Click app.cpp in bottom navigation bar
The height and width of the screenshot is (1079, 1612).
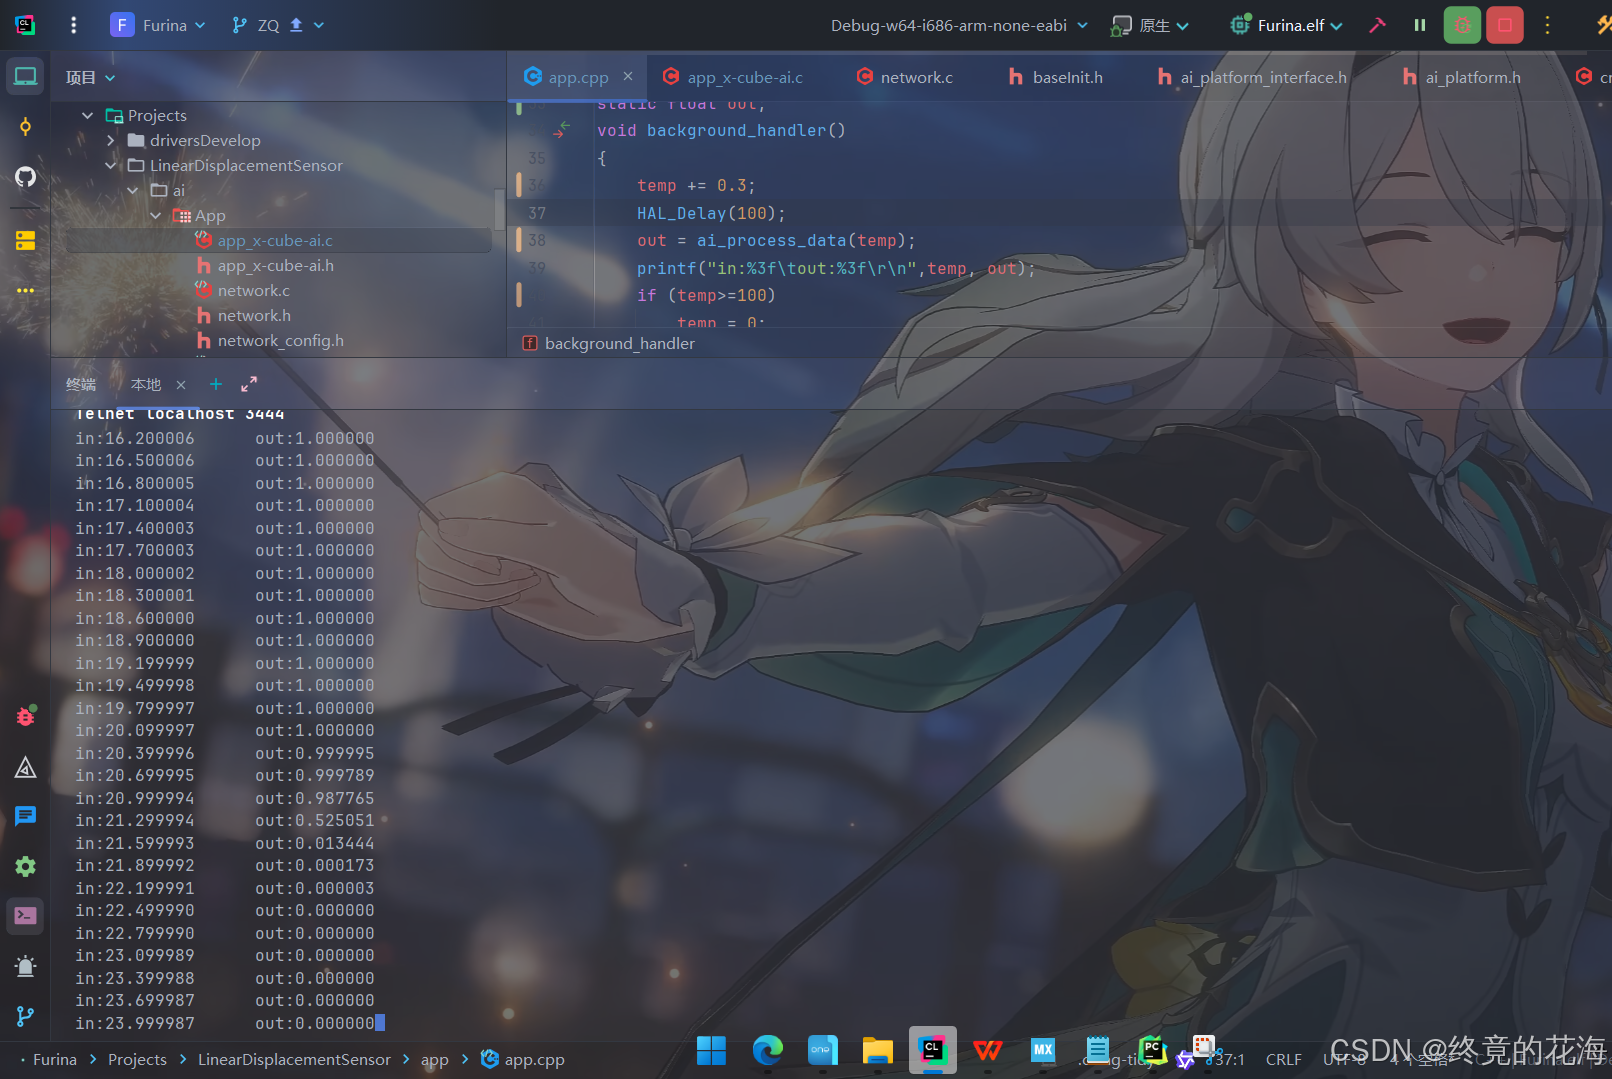point(523,1059)
